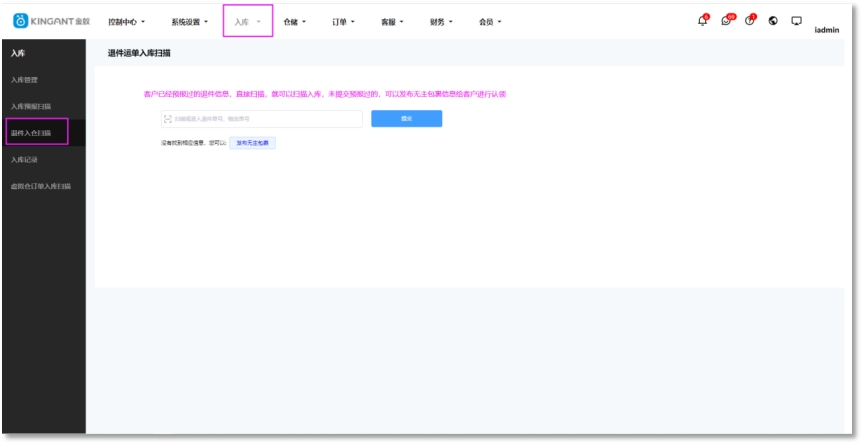Expand the 仓储 dropdown menu
This screenshot has width=862, height=444.
[295, 21]
